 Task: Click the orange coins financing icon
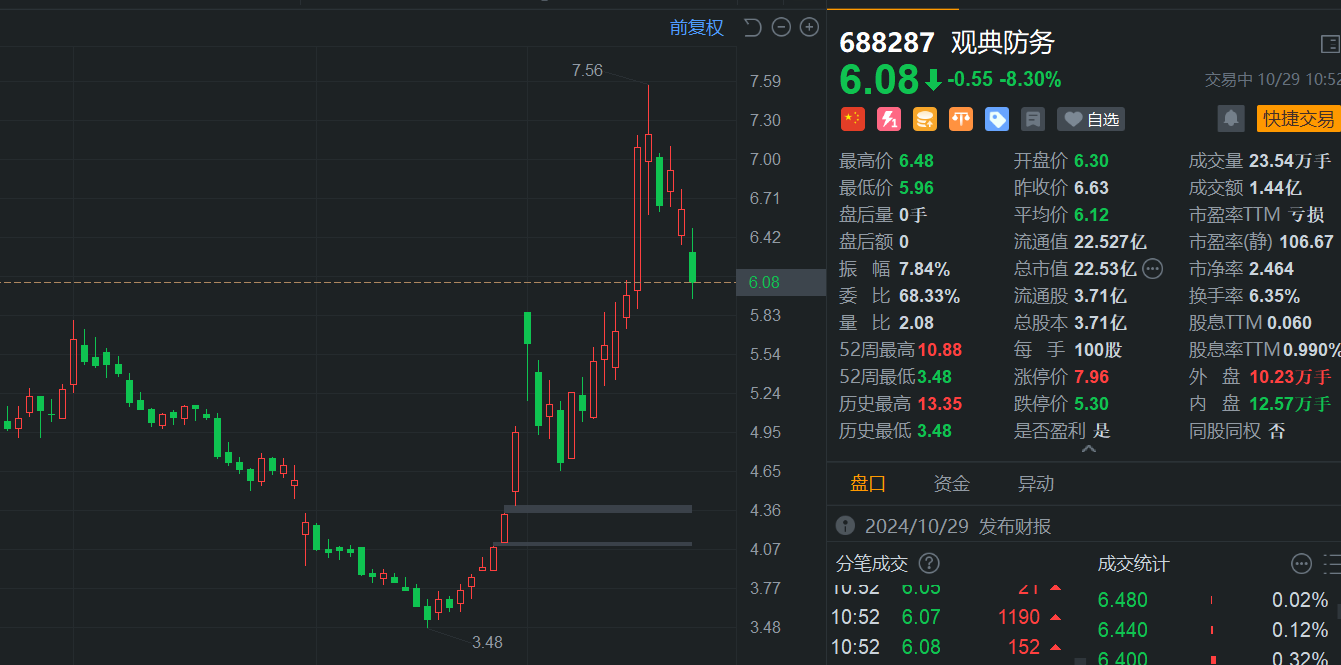click(x=925, y=119)
